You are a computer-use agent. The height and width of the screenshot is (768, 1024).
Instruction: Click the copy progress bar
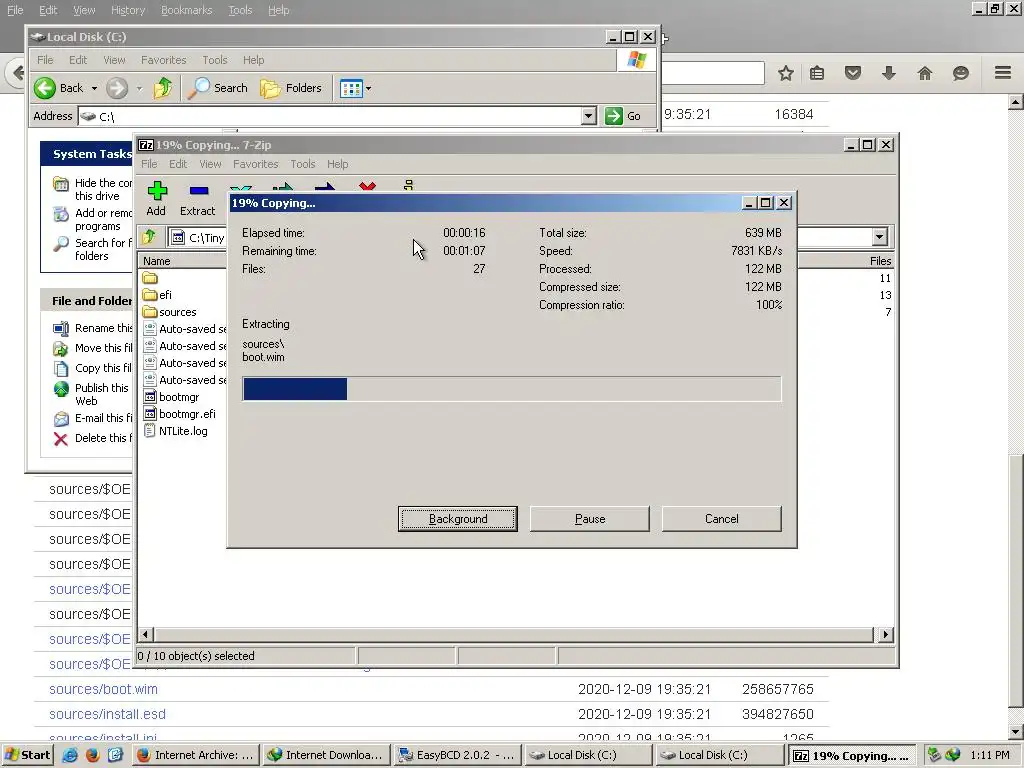coord(511,389)
